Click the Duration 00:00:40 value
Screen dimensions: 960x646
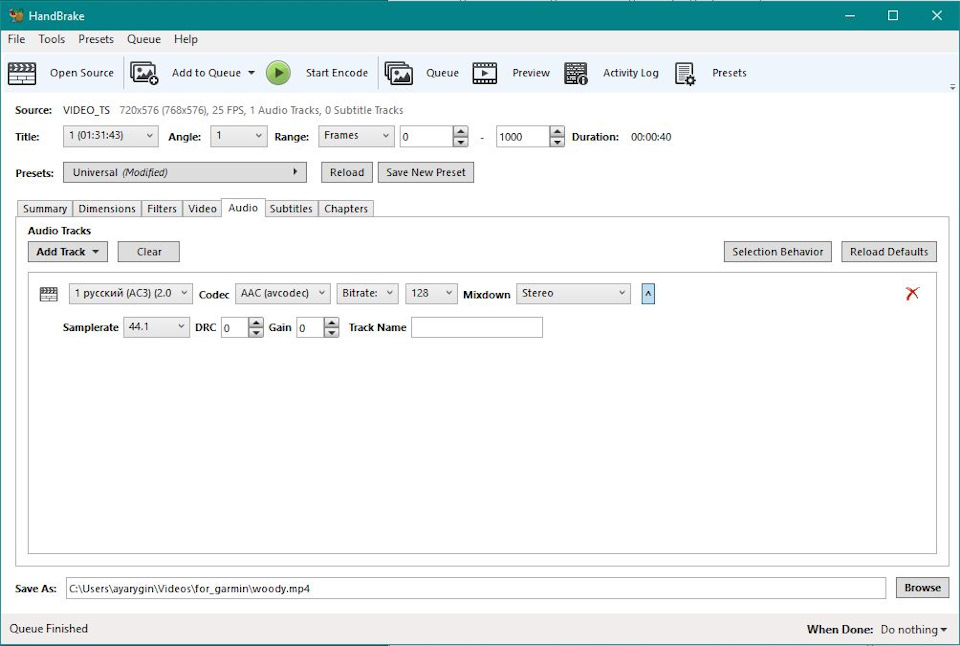[x=651, y=137]
